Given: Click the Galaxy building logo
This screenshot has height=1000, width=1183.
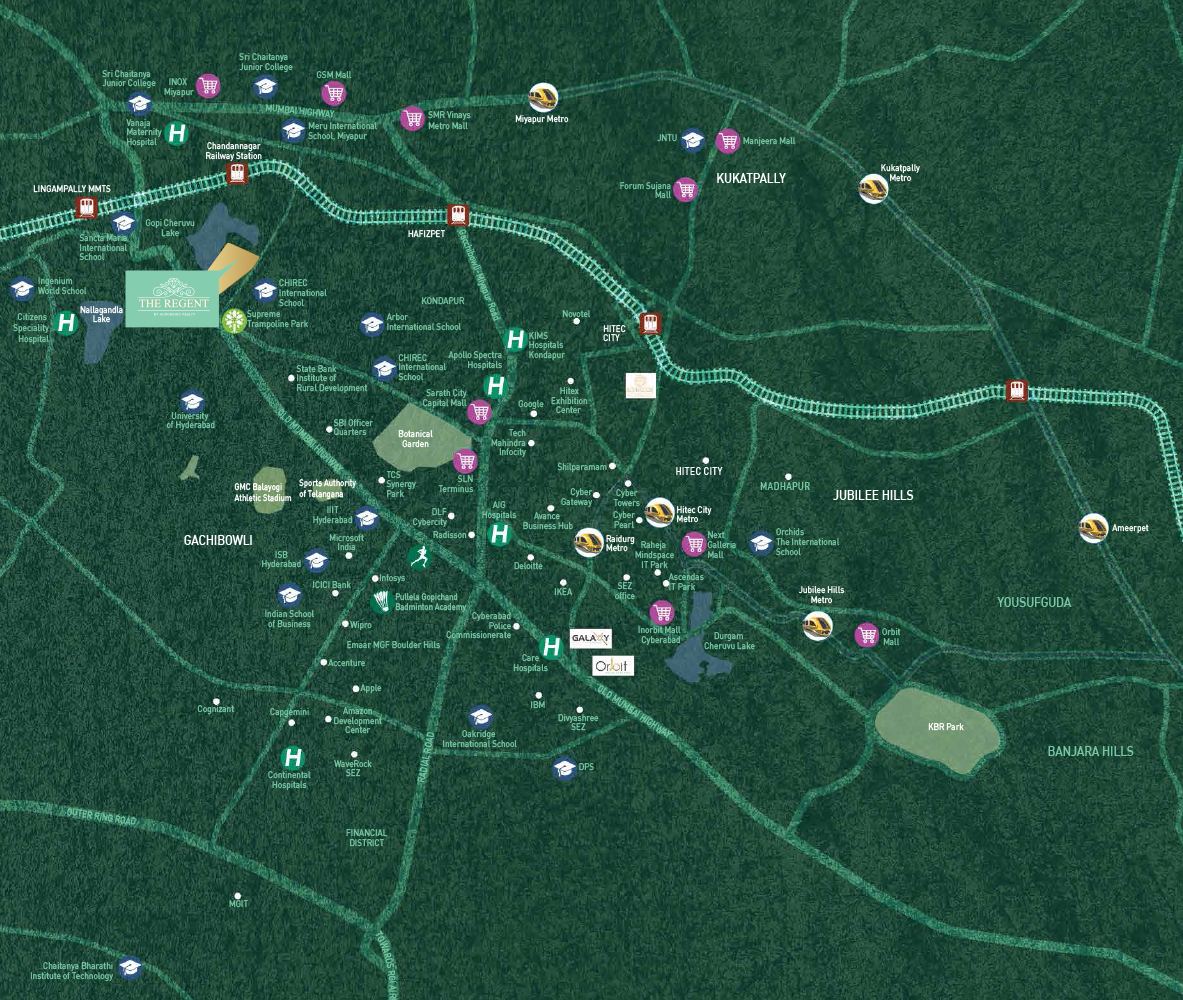Looking at the screenshot, I should click(589, 638).
